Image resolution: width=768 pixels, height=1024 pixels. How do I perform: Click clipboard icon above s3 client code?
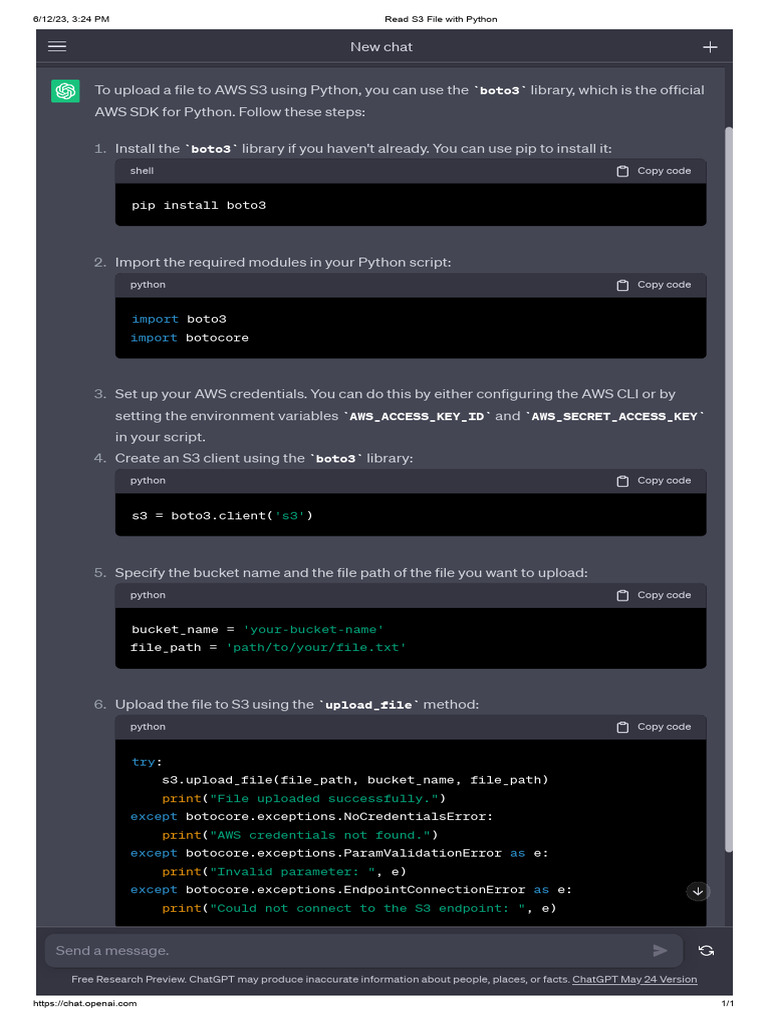click(623, 481)
